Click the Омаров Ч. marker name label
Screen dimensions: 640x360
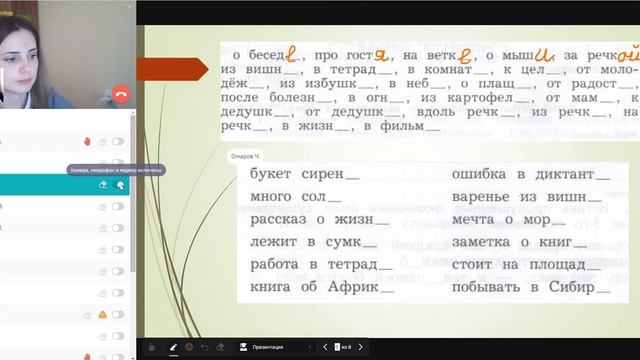[x=245, y=156]
